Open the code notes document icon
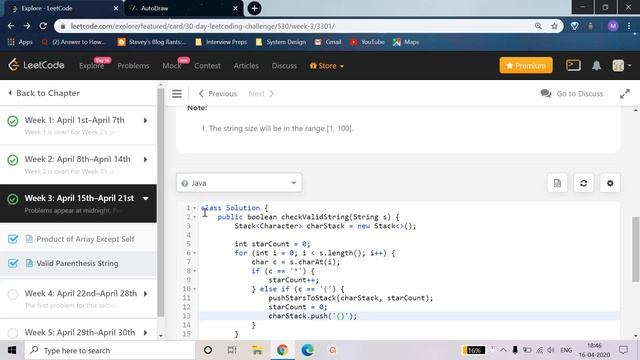 tap(557, 183)
